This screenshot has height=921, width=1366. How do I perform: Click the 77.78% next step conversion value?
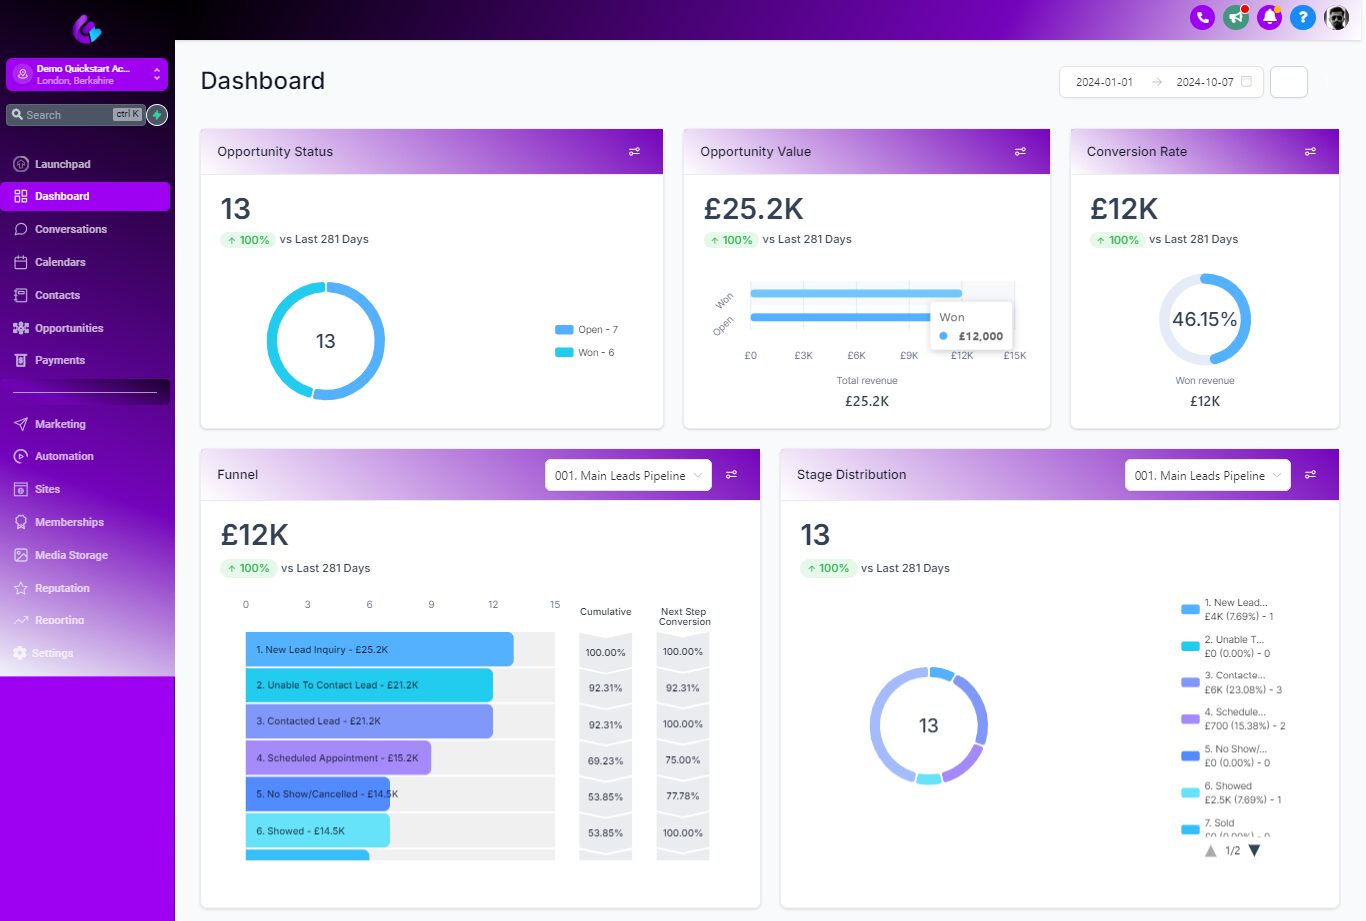[x=683, y=797]
